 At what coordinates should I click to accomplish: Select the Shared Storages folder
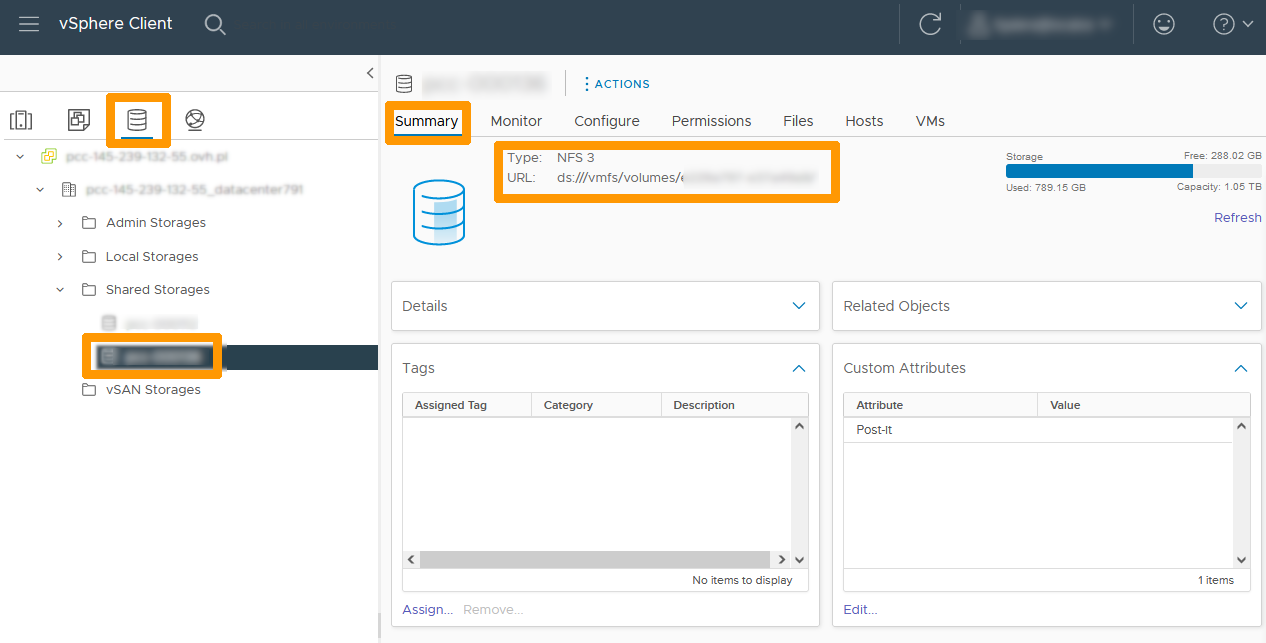[x=158, y=290]
